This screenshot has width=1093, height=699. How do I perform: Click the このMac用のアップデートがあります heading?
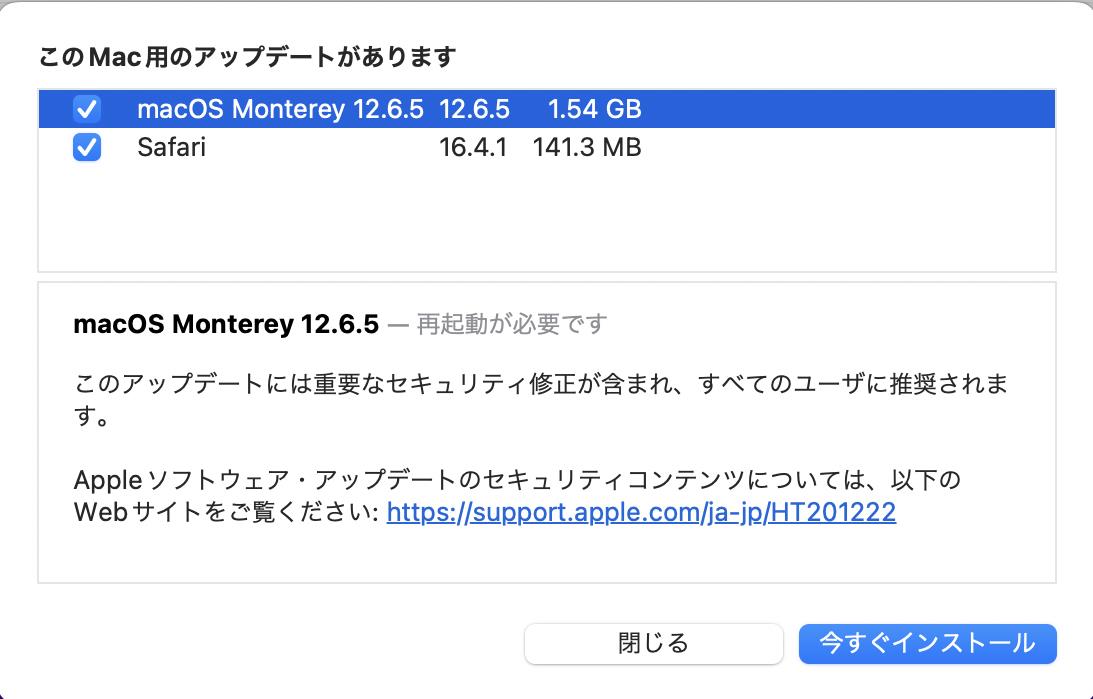coord(247,56)
